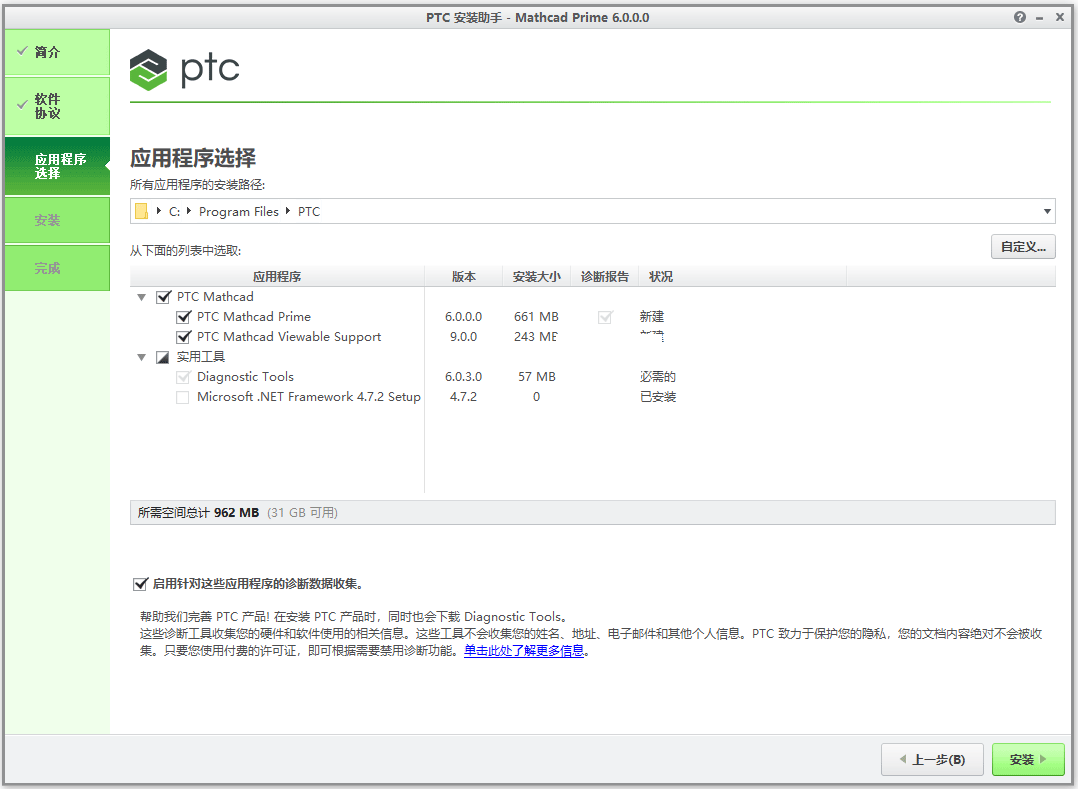This screenshot has height=789, width=1078.
Task: Click the diagnostic report icon for Mathcad Prime
Action: pos(604,317)
